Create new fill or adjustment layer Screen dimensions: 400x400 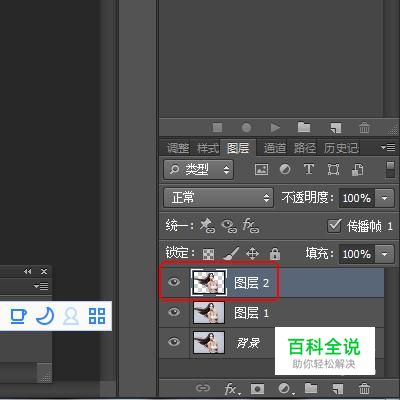tap(285, 389)
